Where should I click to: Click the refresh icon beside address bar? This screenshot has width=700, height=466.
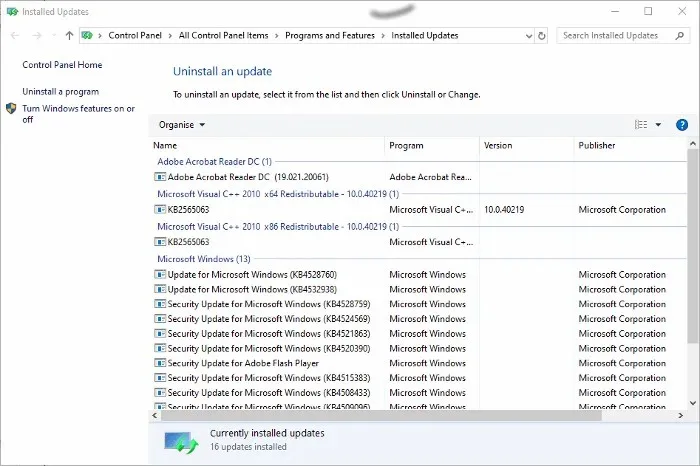(x=542, y=36)
